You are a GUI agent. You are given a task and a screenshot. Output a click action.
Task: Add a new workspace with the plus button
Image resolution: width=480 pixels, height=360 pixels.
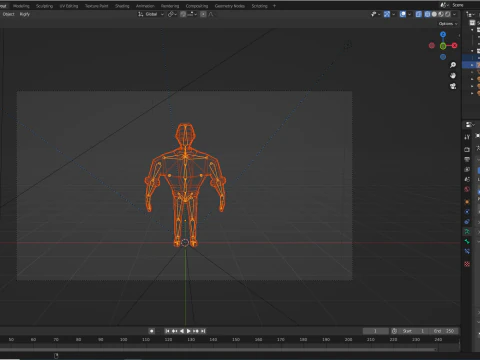point(274,6)
